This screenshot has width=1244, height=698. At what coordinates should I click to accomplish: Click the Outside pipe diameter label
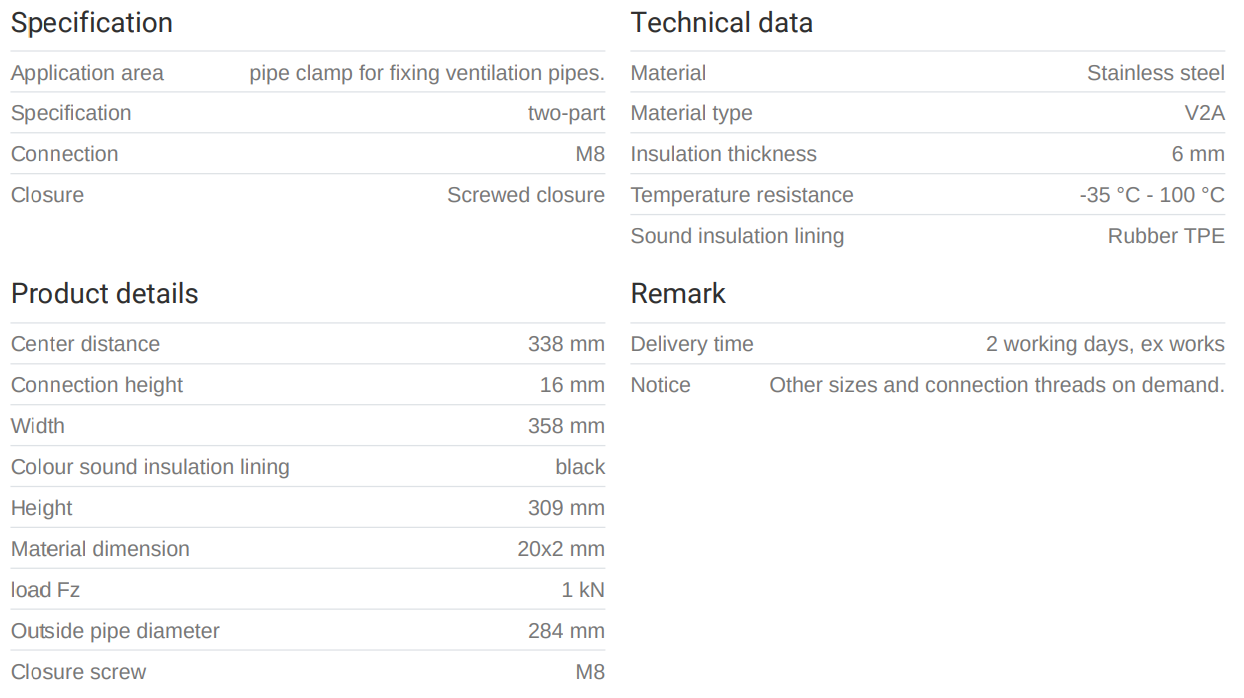coord(115,631)
